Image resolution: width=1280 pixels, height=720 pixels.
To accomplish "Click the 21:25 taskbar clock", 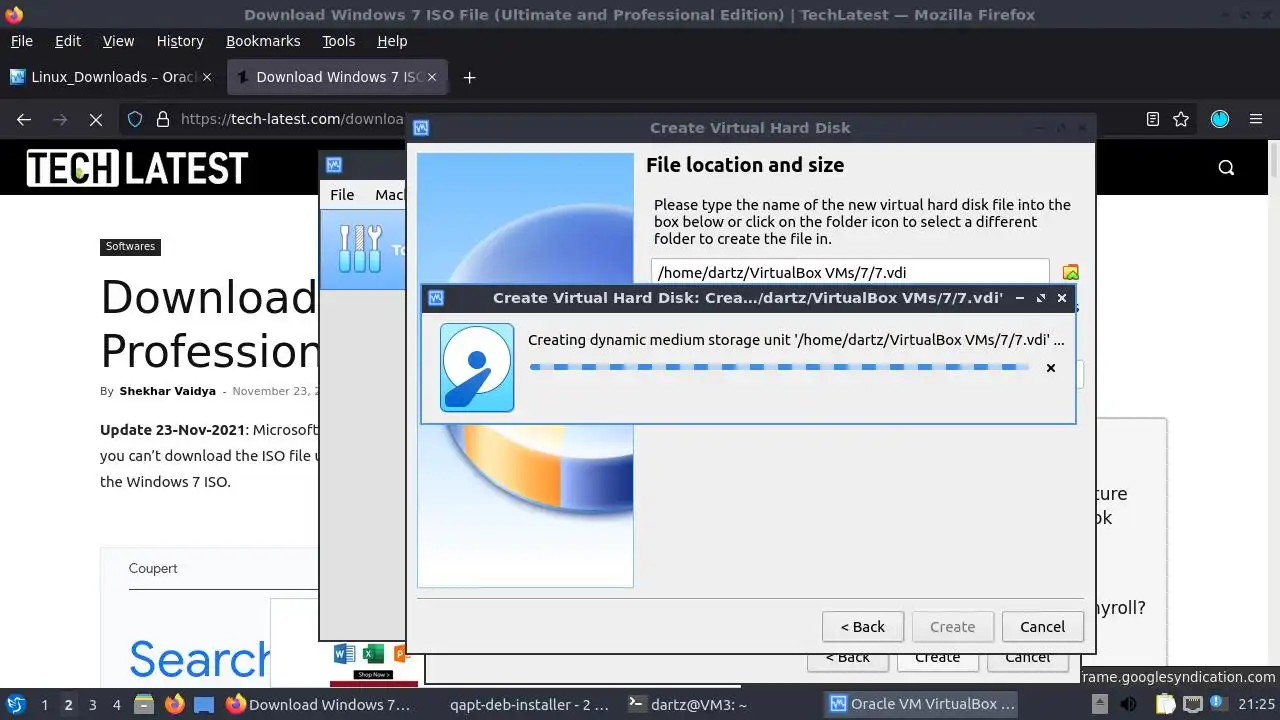I will click(x=1257, y=704).
